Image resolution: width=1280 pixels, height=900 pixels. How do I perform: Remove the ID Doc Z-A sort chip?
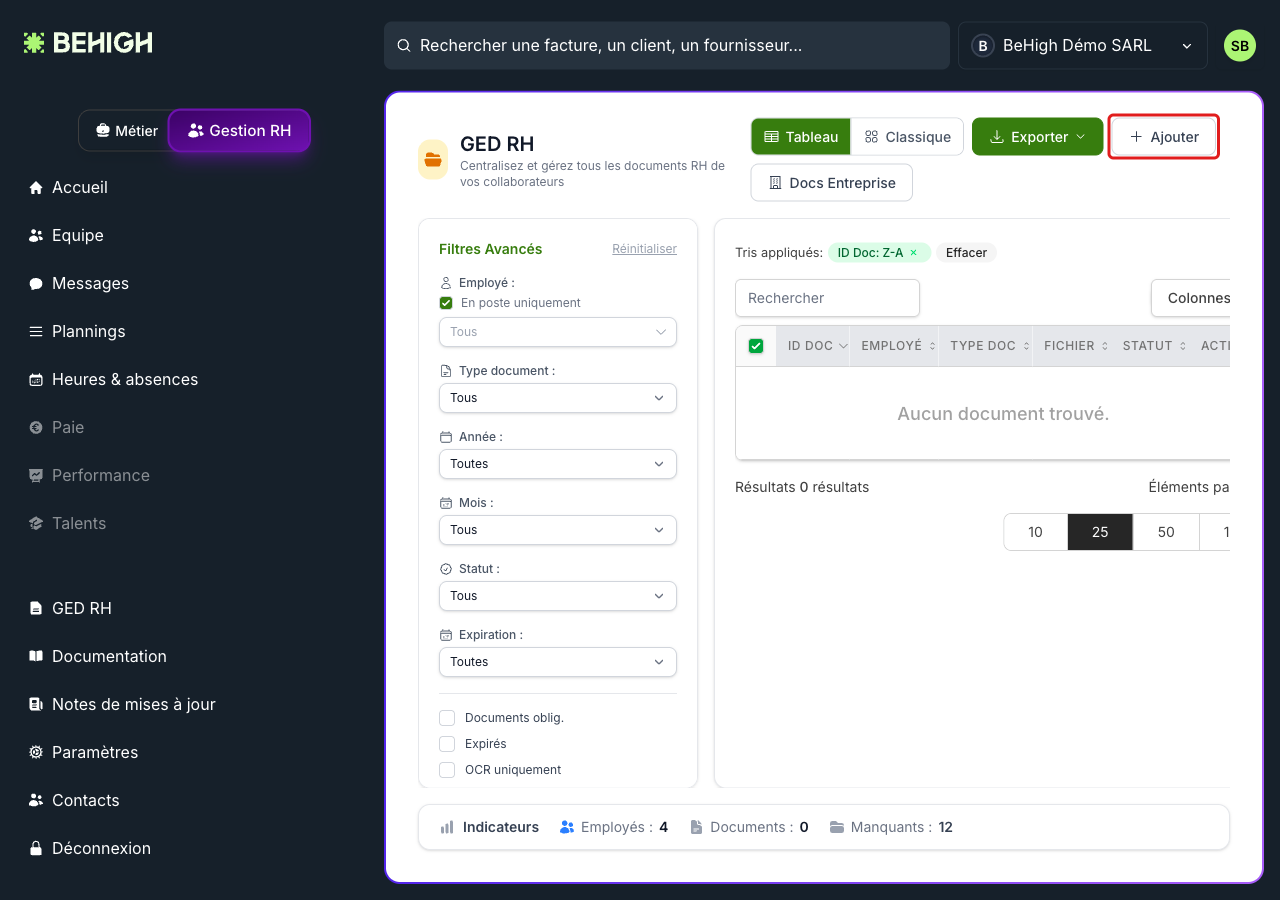[913, 253]
